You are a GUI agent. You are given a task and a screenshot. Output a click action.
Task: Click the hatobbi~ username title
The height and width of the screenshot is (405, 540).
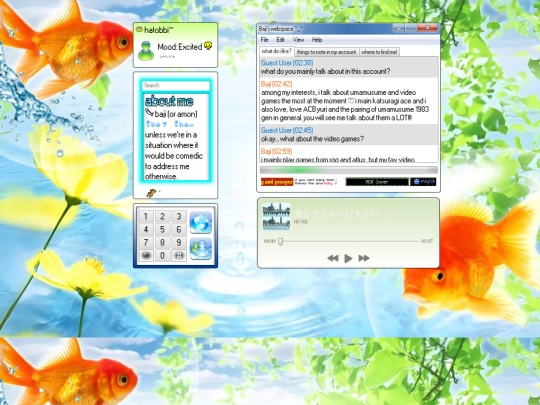[x=158, y=30]
